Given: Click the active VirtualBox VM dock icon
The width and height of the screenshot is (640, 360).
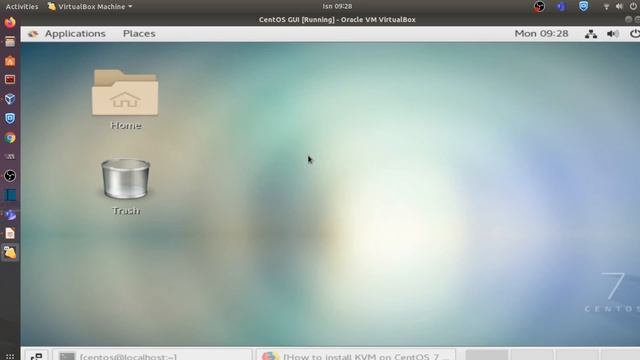Looking at the screenshot, I should pyautogui.click(x=10, y=253).
